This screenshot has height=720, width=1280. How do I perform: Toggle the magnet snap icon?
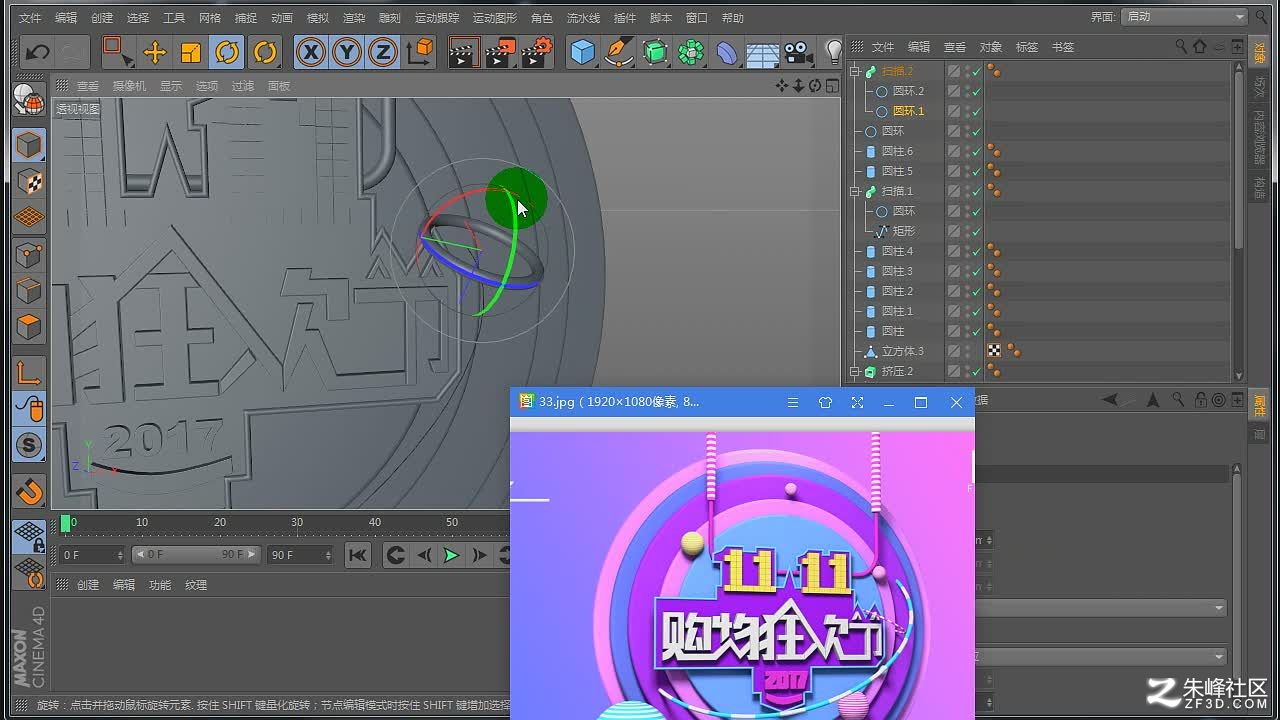pos(29,490)
